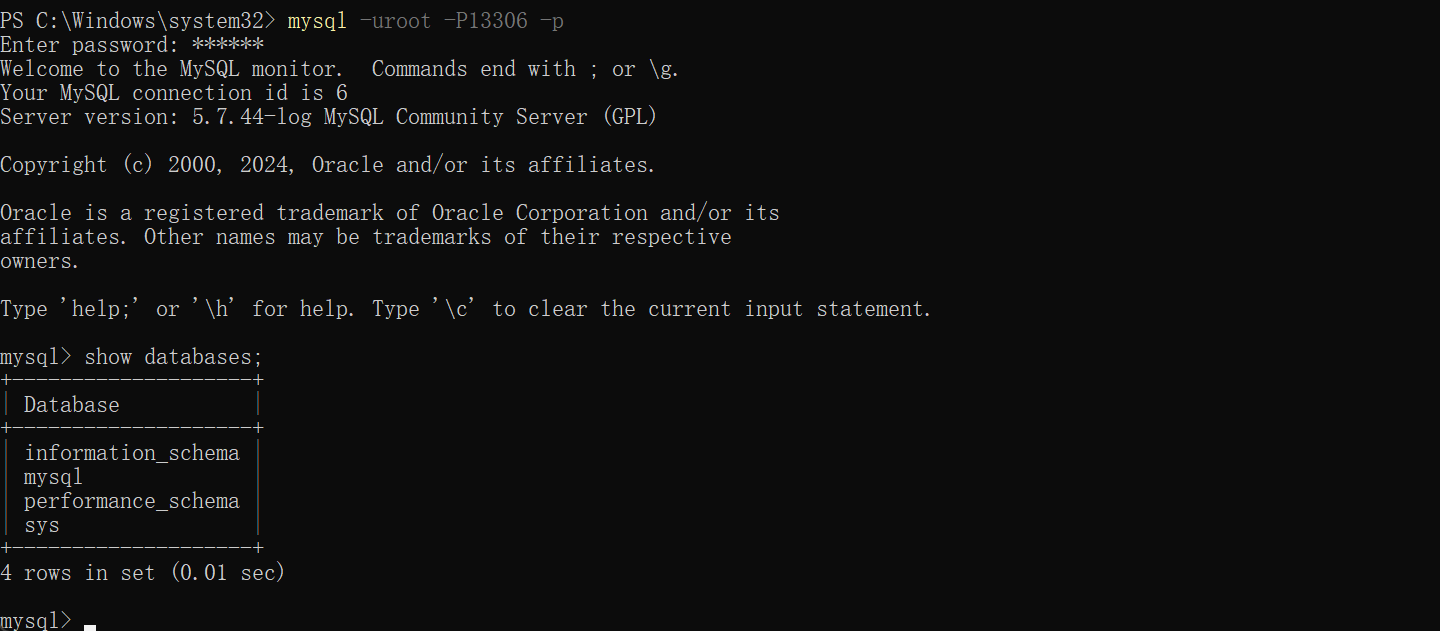The width and height of the screenshot is (1440, 631).
Task: Select the mysql row in the database table
Action: pos(54,477)
